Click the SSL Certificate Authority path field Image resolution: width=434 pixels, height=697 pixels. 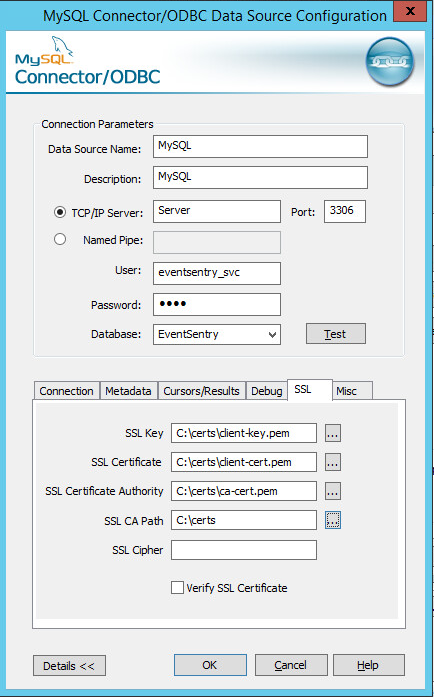pyautogui.click(x=244, y=491)
